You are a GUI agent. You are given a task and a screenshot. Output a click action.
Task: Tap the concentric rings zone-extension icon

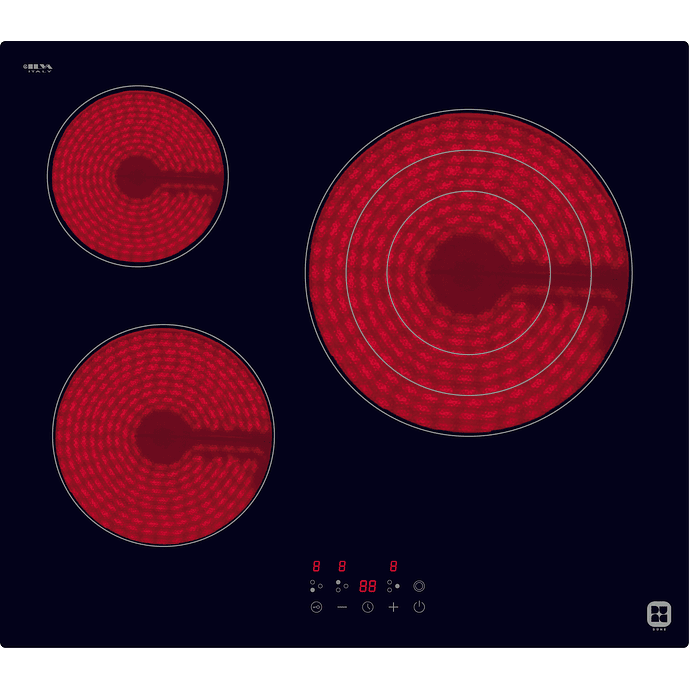tap(419, 587)
